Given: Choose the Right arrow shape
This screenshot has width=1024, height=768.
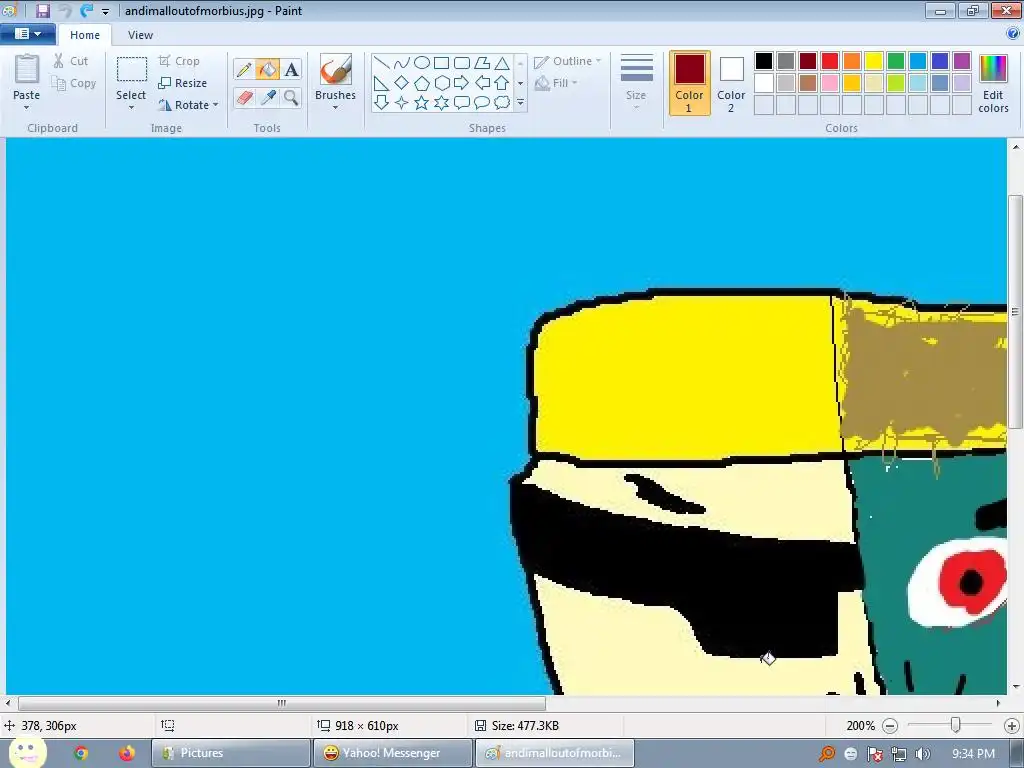Looking at the screenshot, I should tap(462, 83).
